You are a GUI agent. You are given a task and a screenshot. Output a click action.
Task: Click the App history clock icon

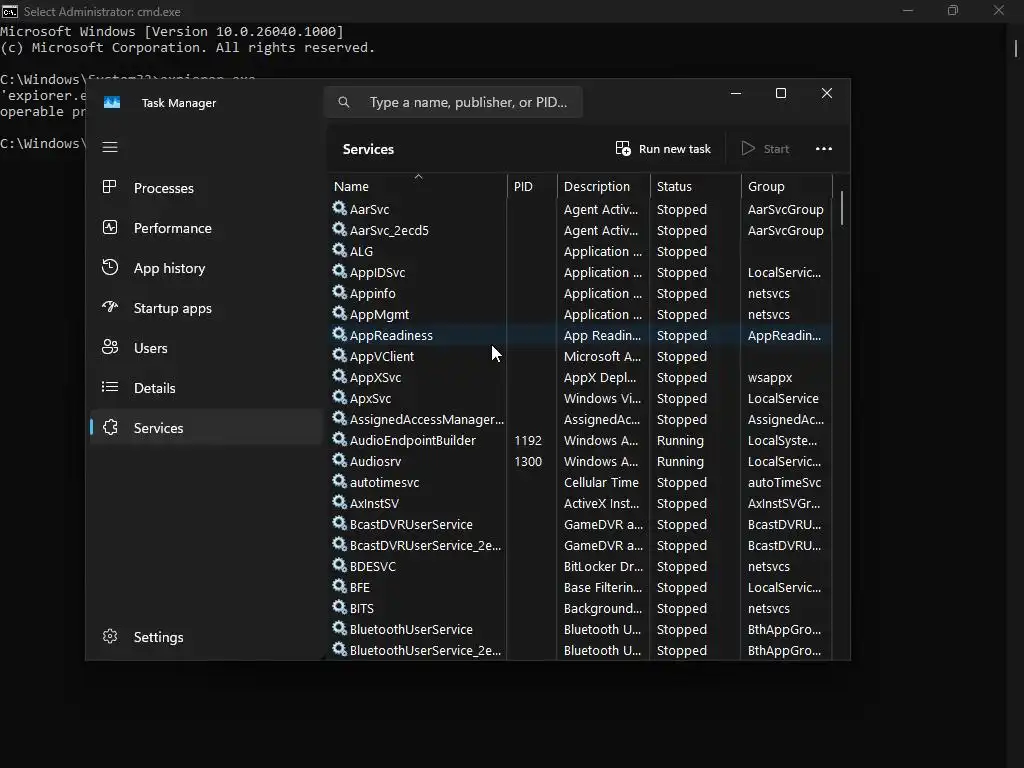[x=110, y=268]
